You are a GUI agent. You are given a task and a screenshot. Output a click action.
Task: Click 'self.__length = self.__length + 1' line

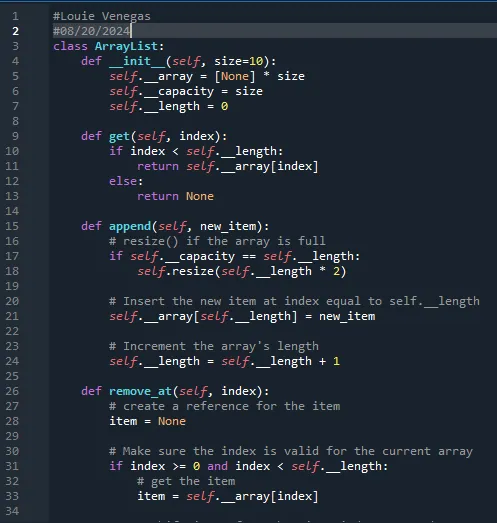click(224, 361)
